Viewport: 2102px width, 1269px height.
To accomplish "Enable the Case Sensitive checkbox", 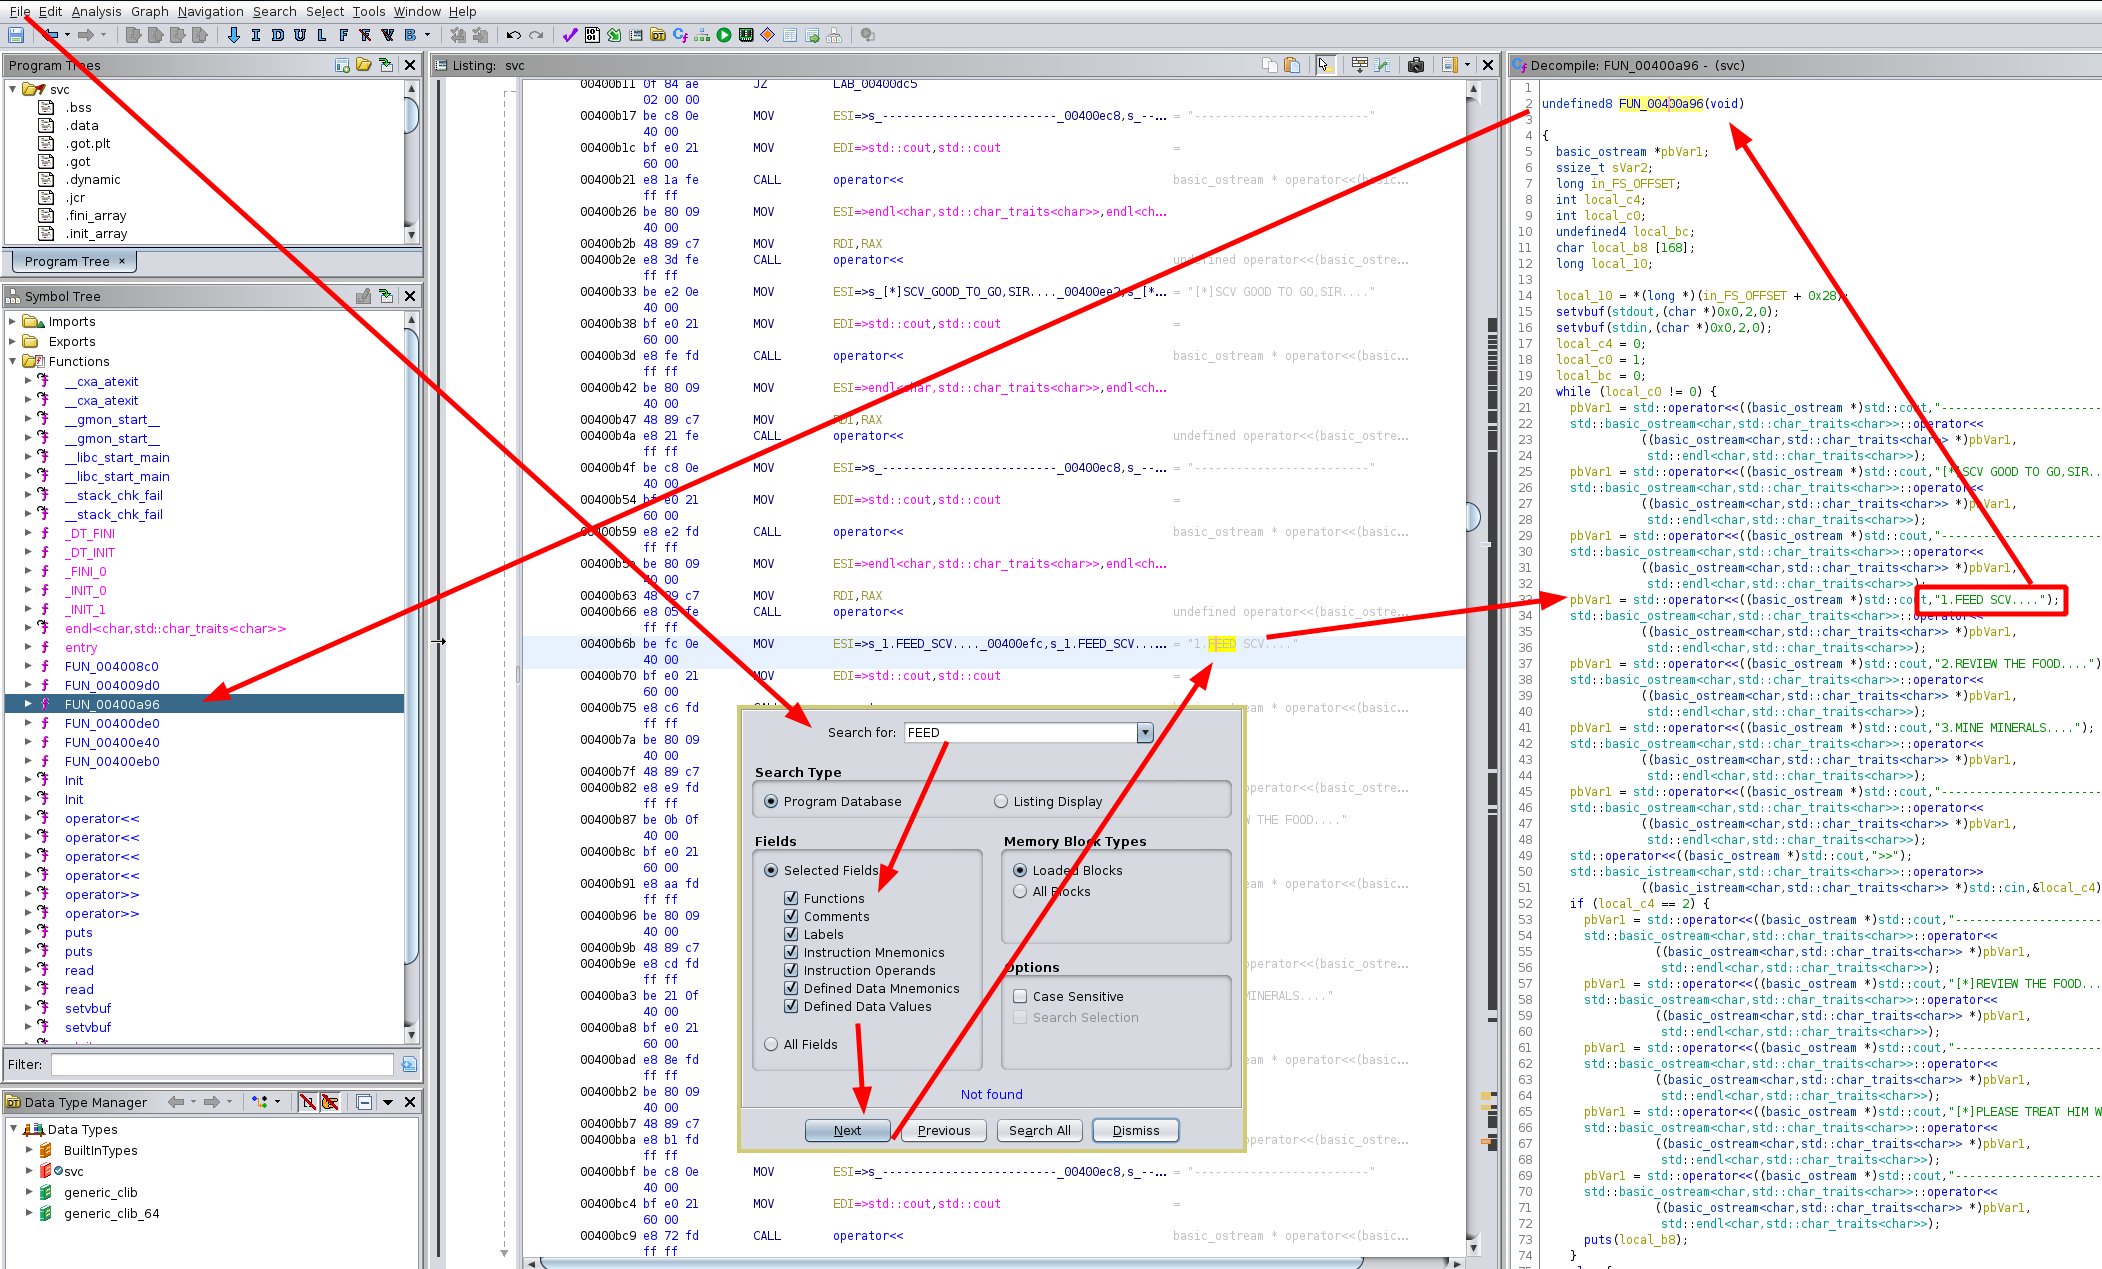I will coord(1020,997).
